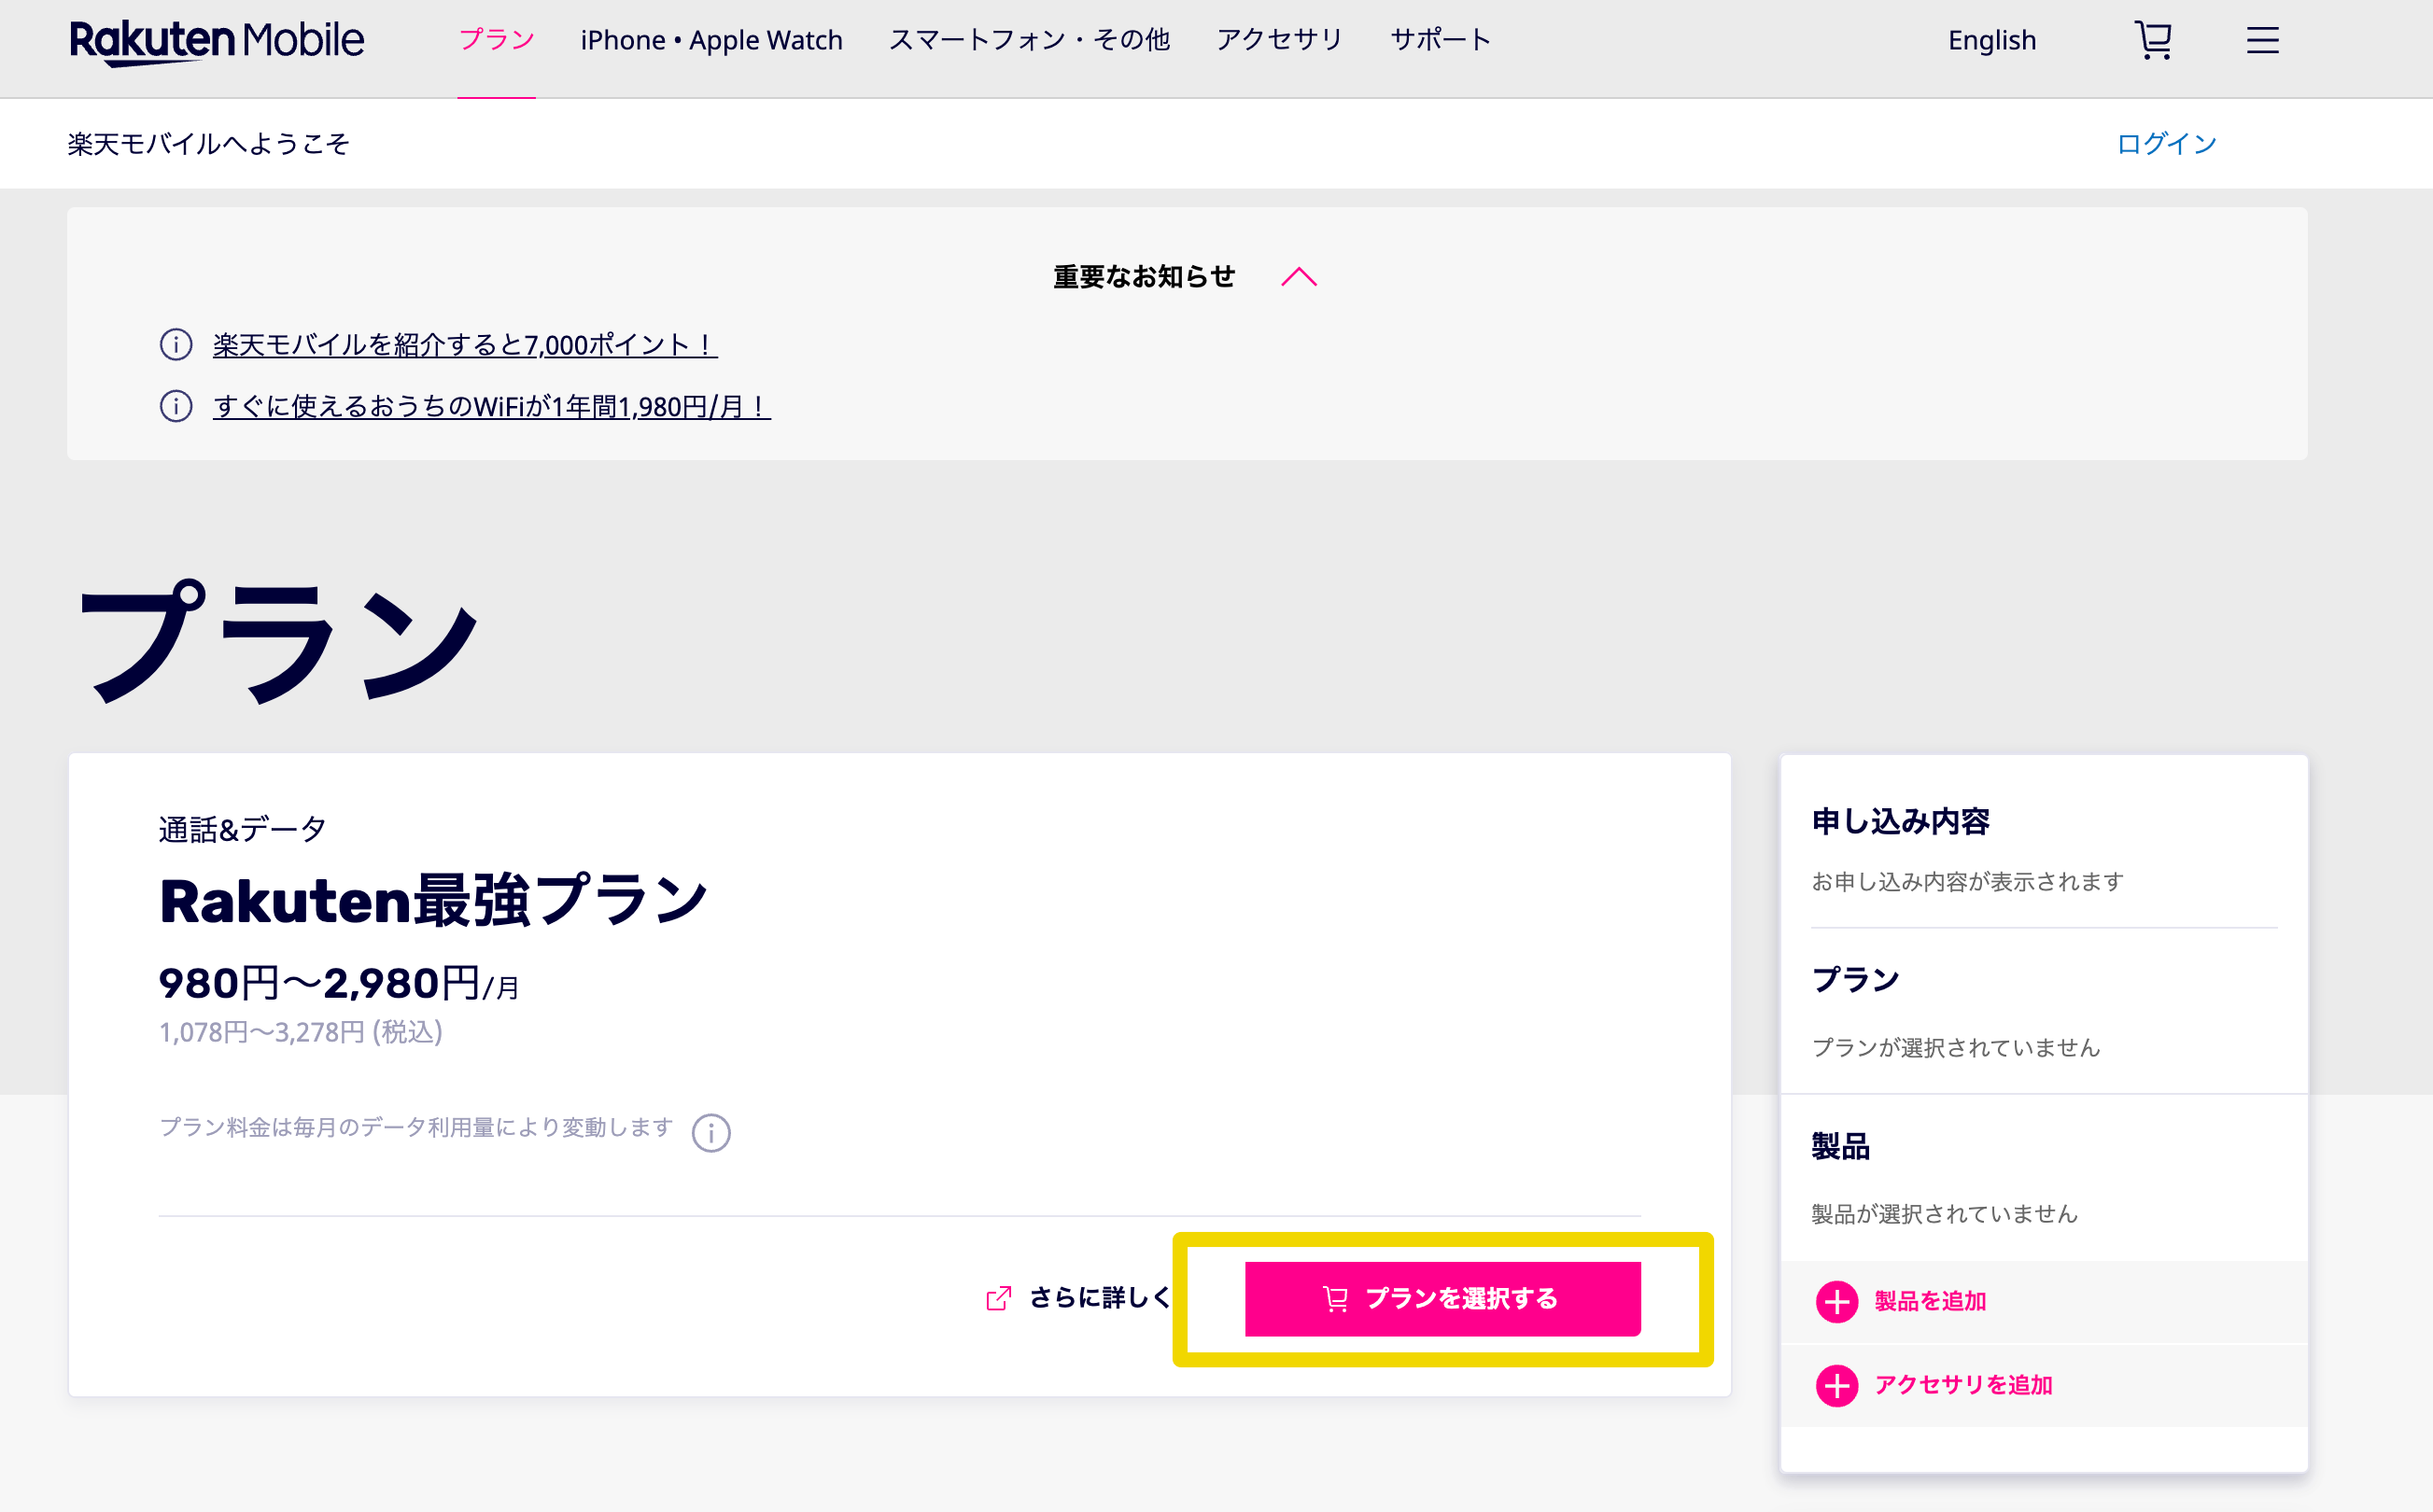The width and height of the screenshot is (2433, 1512).
Task: Click 楽天モバイルへようこそ text
Action: [209, 144]
